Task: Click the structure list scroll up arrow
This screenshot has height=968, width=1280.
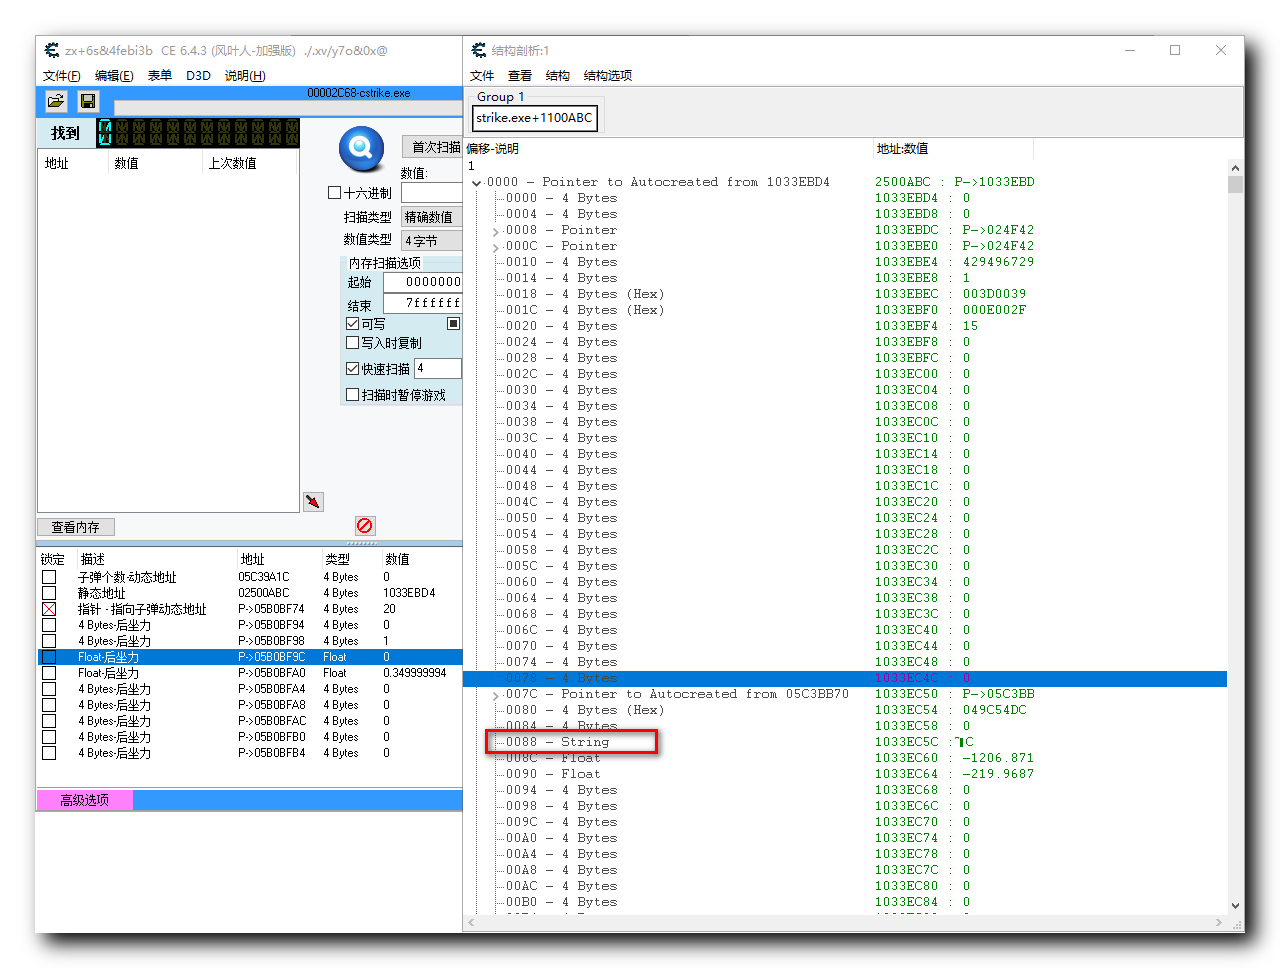Action: point(1235,168)
